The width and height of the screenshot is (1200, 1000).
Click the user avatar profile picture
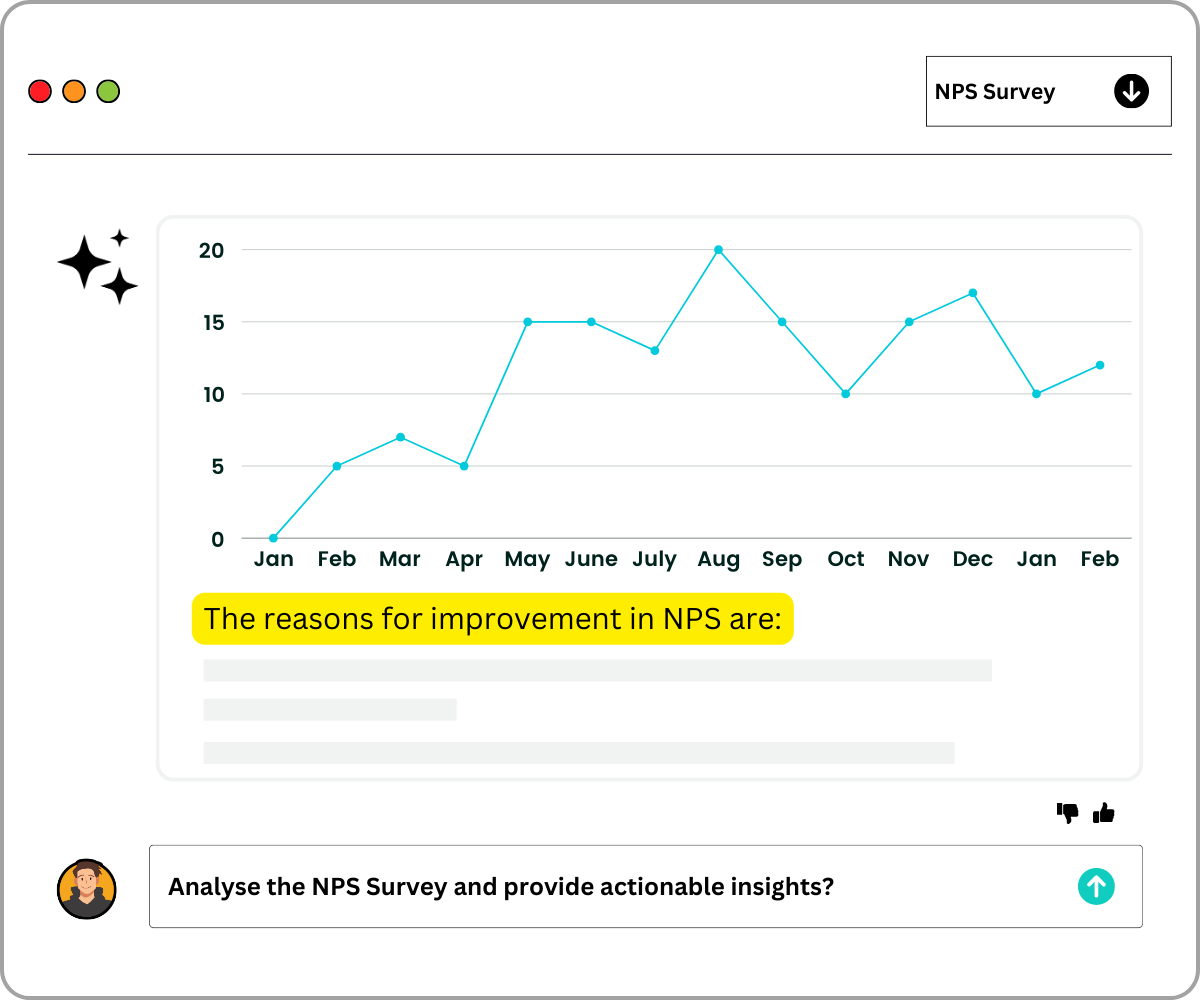pyautogui.click(x=87, y=888)
